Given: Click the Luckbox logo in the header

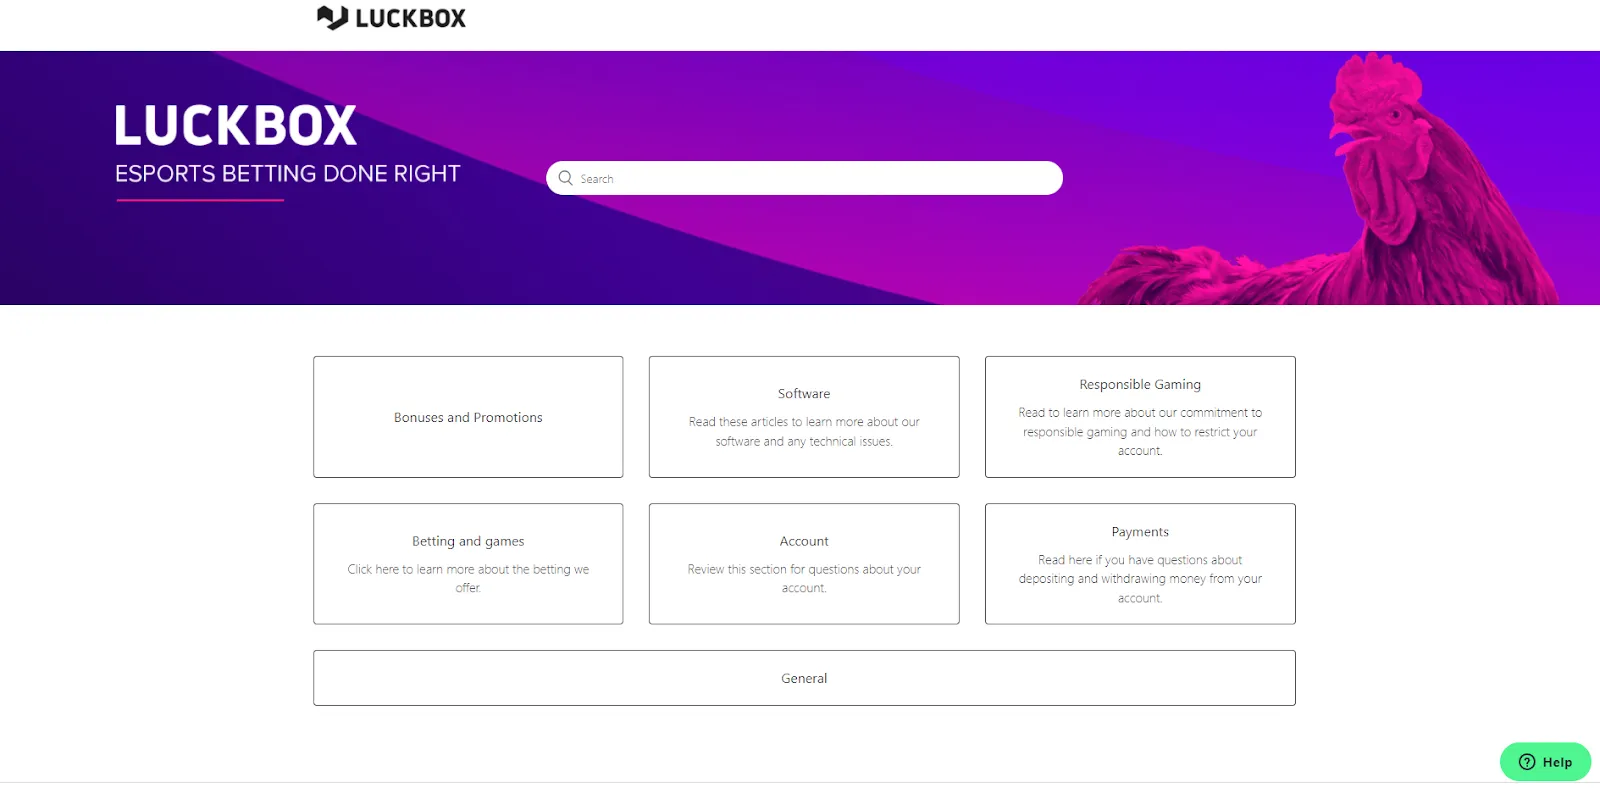Looking at the screenshot, I should pos(391,18).
